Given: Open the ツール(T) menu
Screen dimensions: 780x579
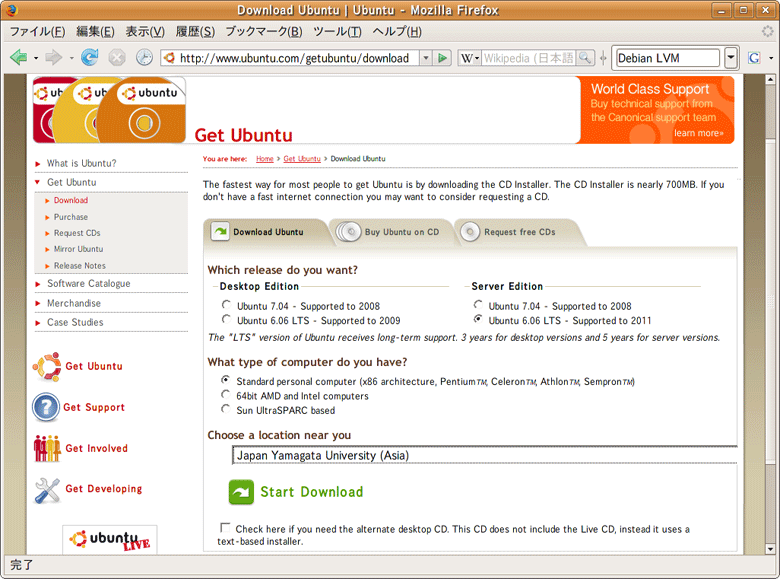Looking at the screenshot, I should (x=337, y=31).
